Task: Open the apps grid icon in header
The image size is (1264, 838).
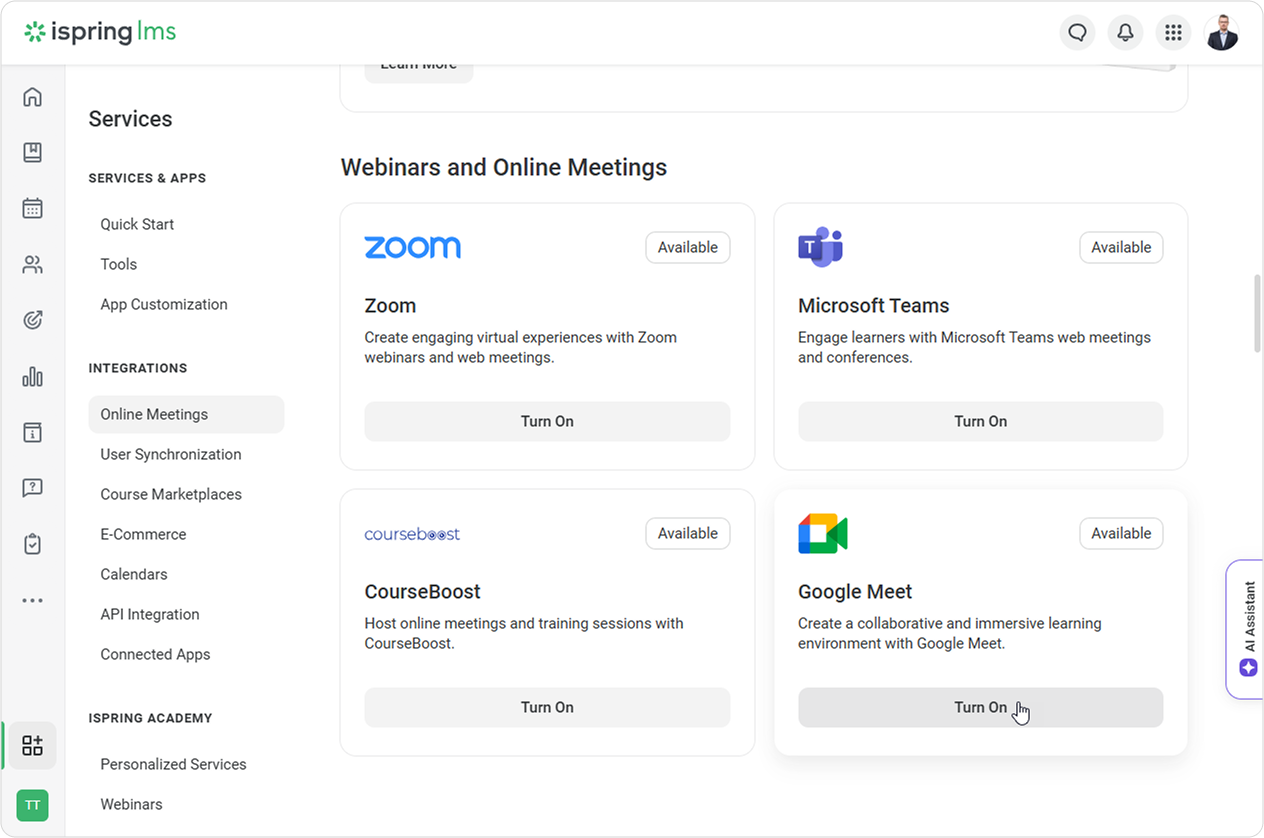Action: click(1173, 33)
